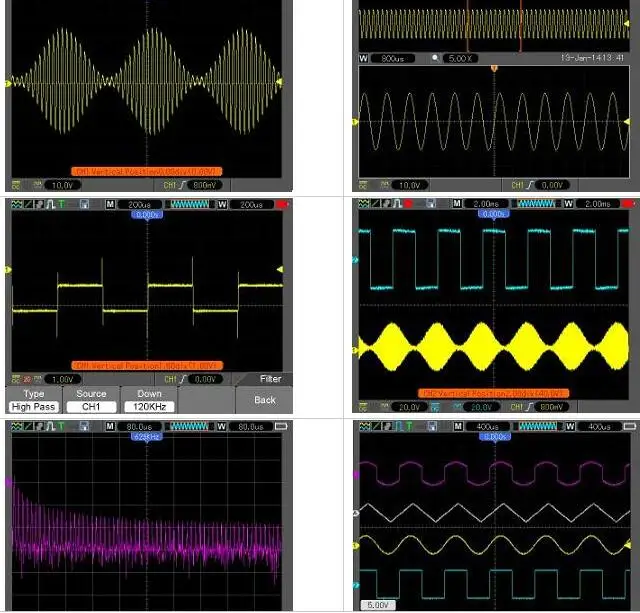Click orange T trigger marker on zoom screen
The height and width of the screenshot is (613, 640).
[494, 69]
